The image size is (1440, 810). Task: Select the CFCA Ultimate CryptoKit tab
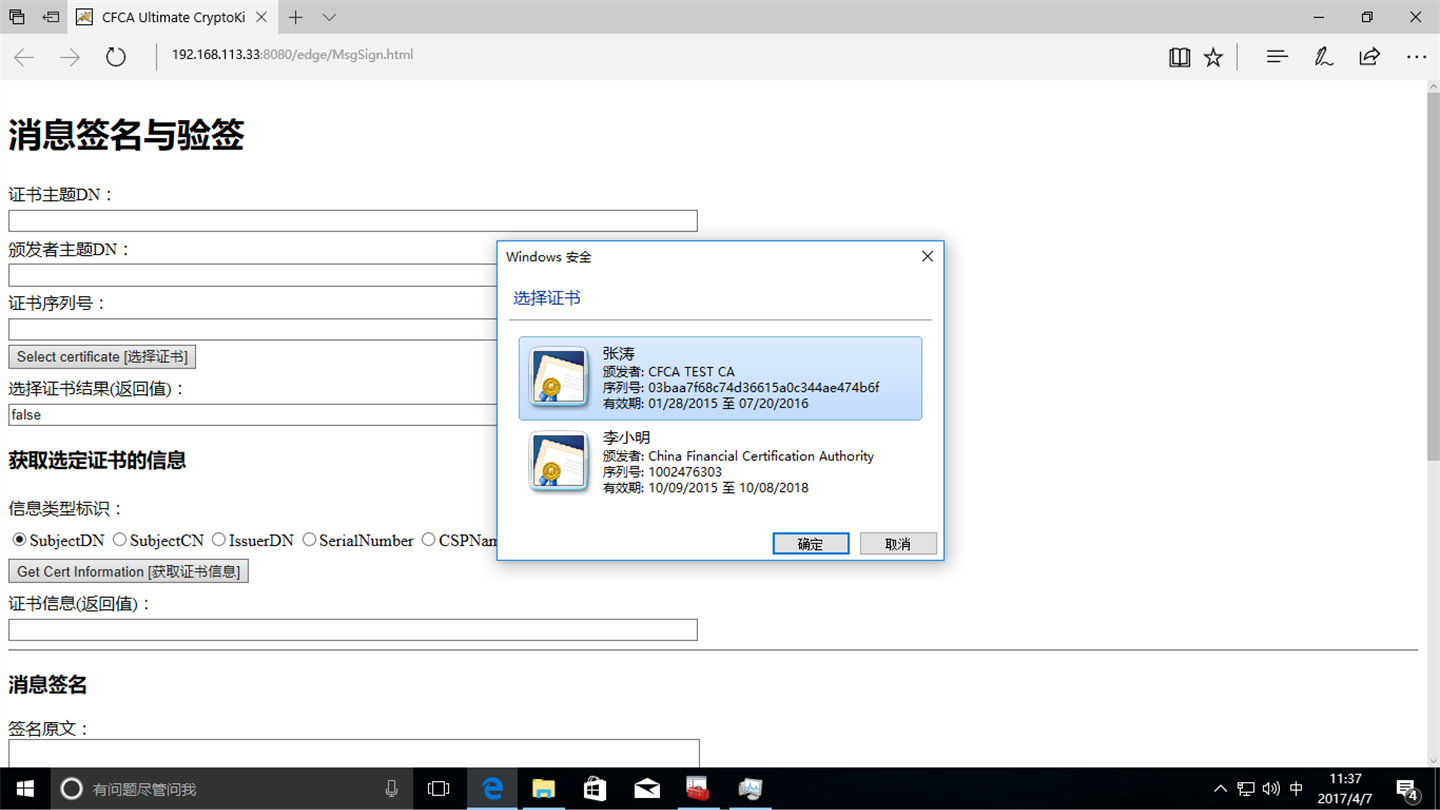(173, 17)
